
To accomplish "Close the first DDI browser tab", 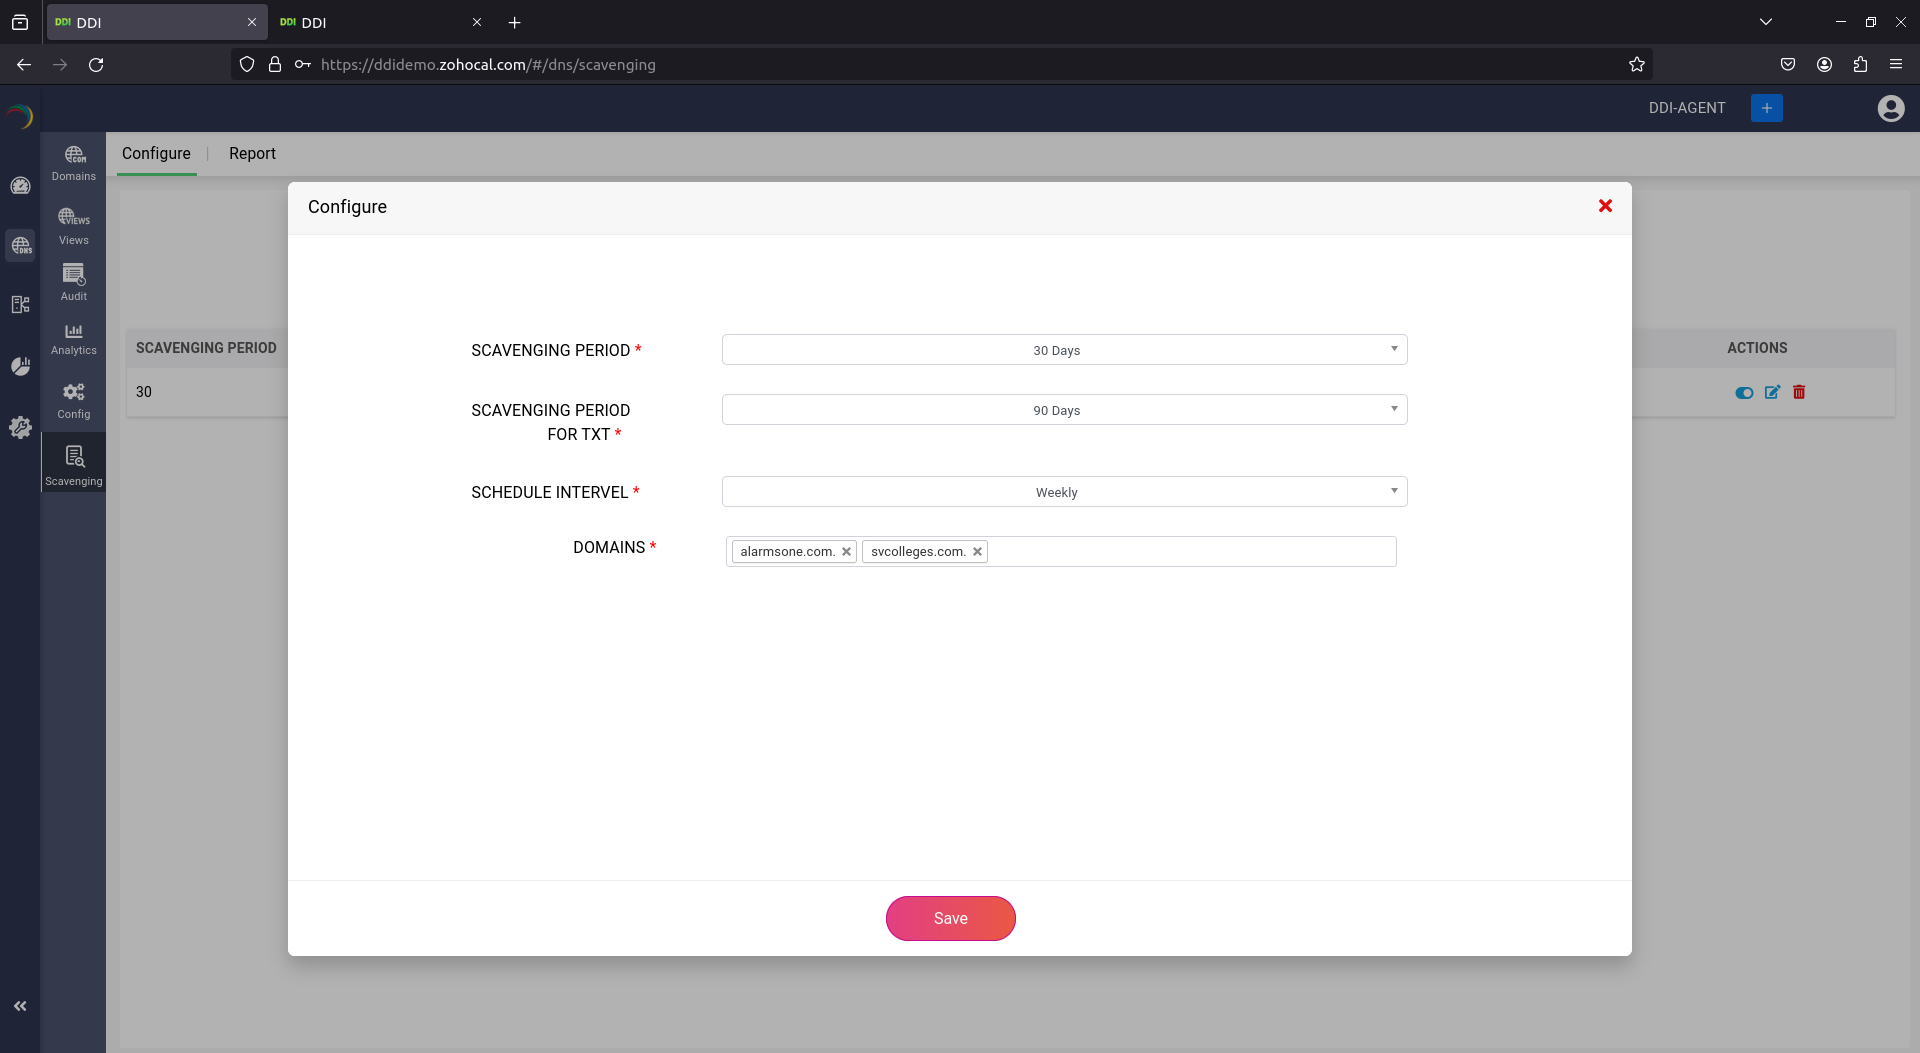I will pos(252,22).
